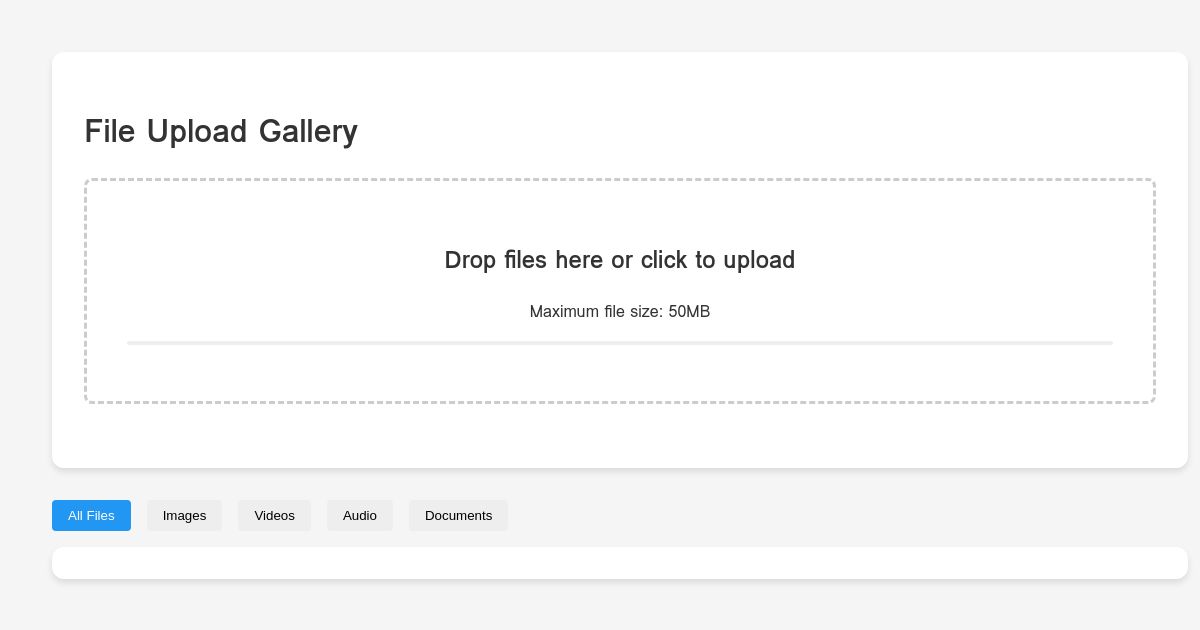The height and width of the screenshot is (630, 1200).
Task: Click the file drop zone to upload
Action: point(619,290)
